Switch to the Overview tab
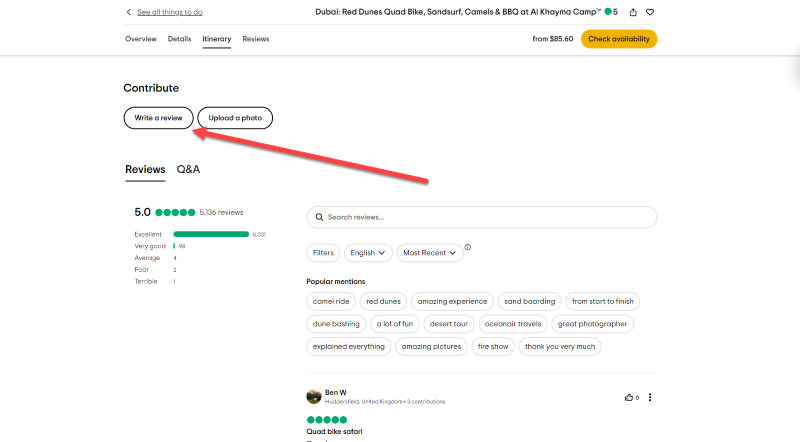Image resolution: width=800 pixels, height=442 pixels. click(141, 39)
